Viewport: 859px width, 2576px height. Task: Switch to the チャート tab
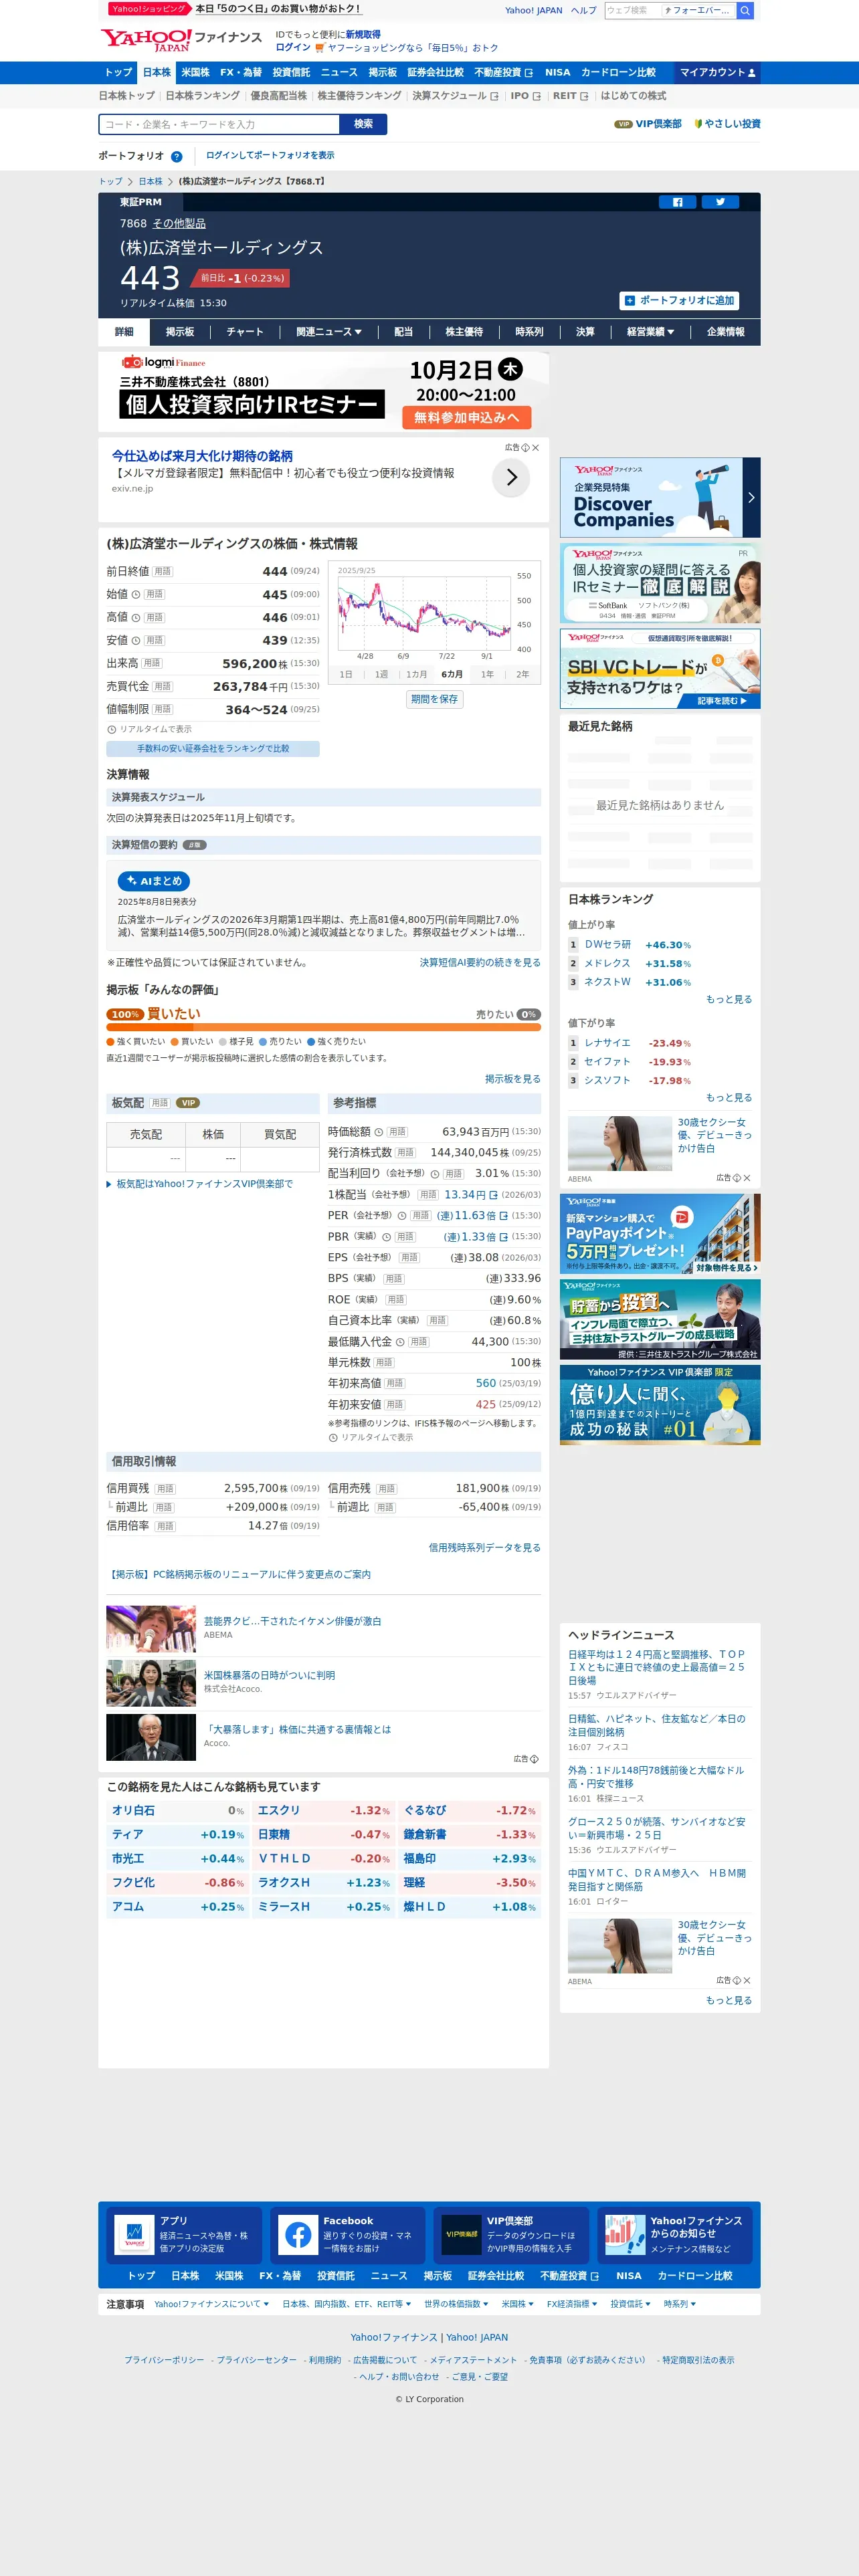tap(245, 332)
